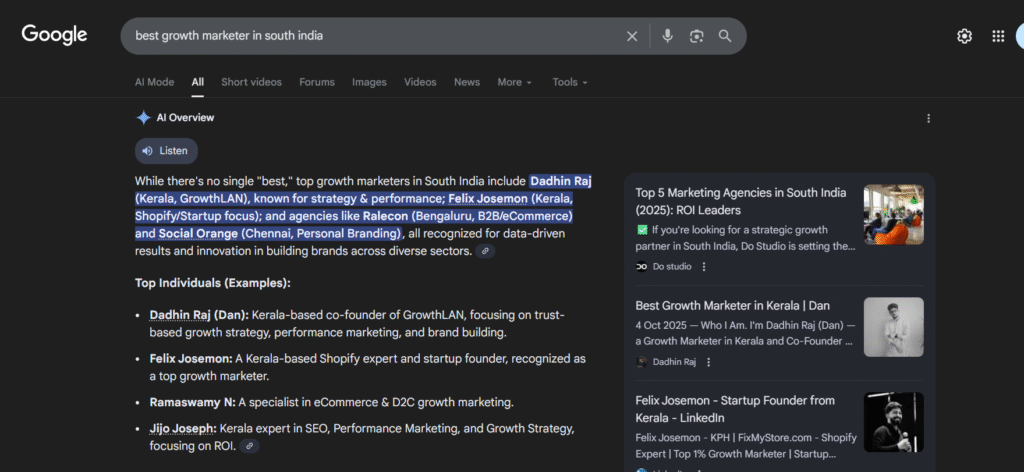Open the Google account avatar
1024x472 pixels.
pos(1020,37)
